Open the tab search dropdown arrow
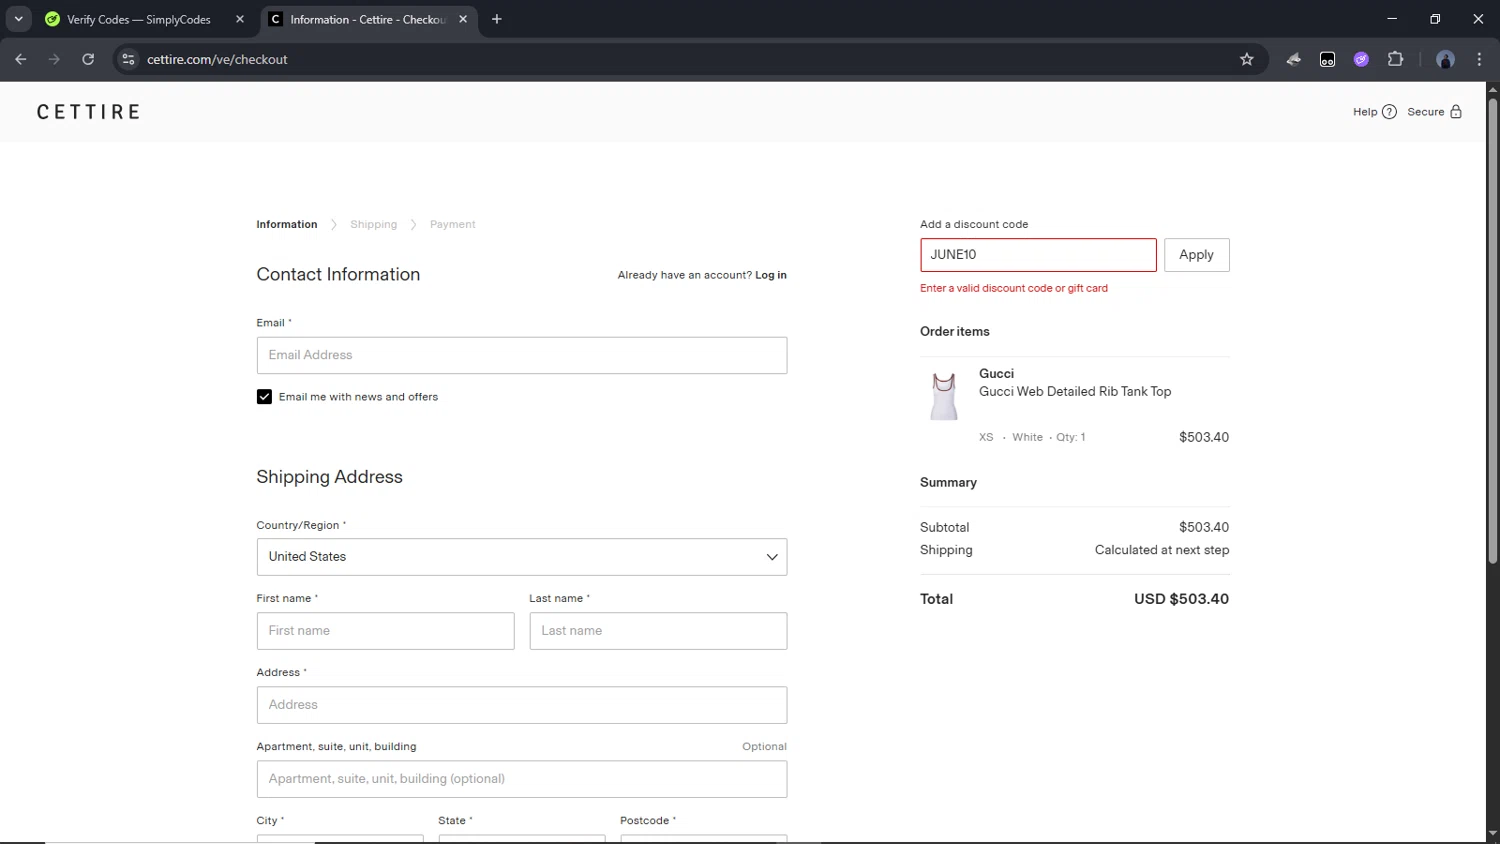Screen dimensions: 1500x844 coord(18,19)
